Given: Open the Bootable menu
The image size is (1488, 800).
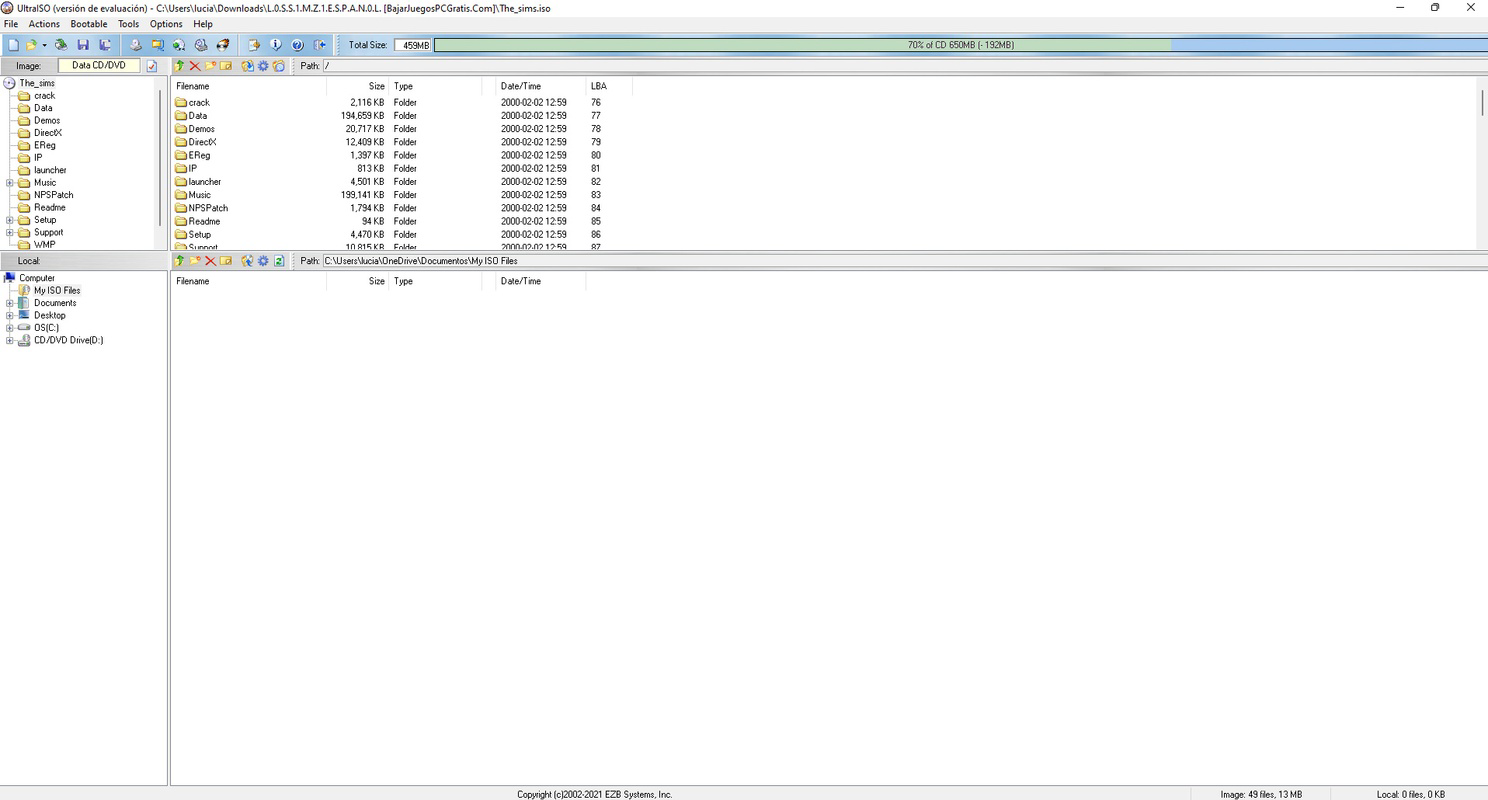Looking at the screenshot, I should coord(88,24).
